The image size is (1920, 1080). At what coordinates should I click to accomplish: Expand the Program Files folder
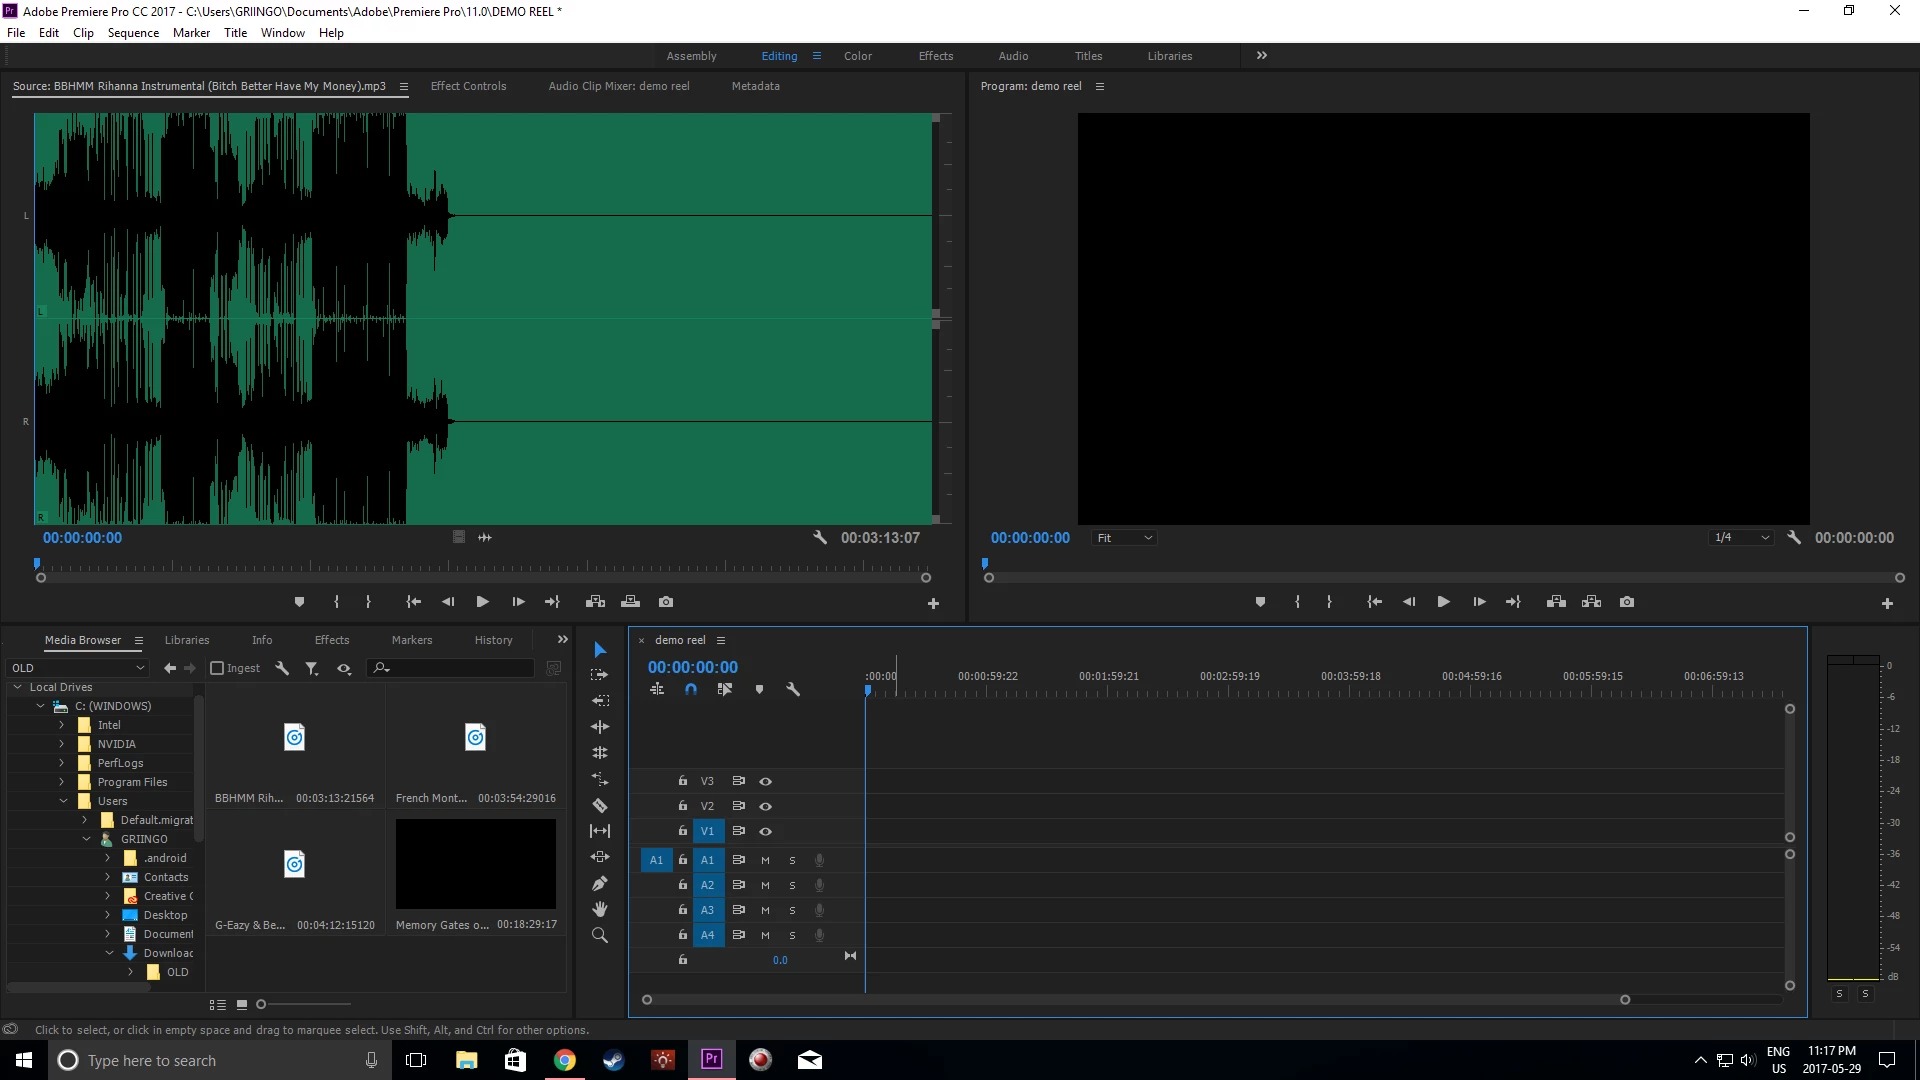pos(61,782)
